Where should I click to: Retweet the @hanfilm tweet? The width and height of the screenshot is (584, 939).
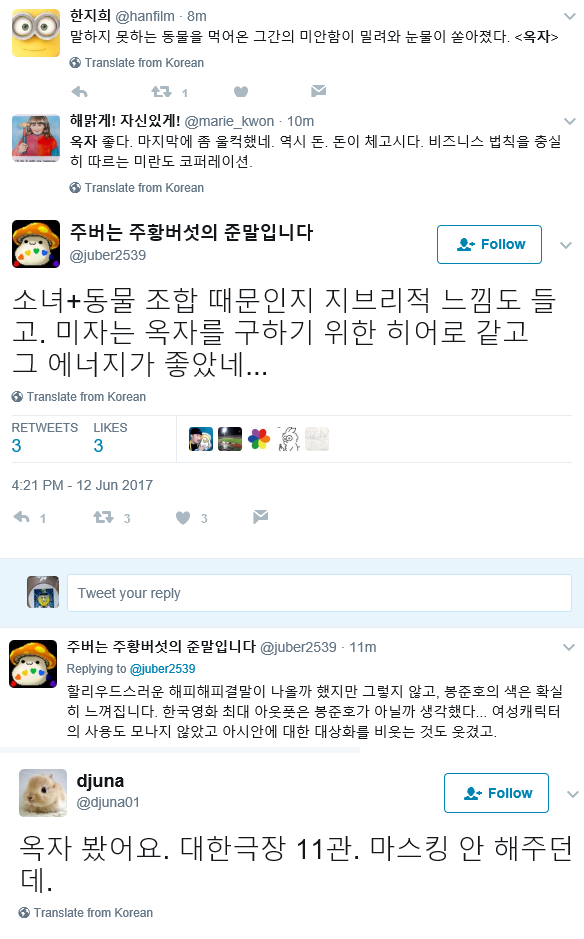click(161, 92)
